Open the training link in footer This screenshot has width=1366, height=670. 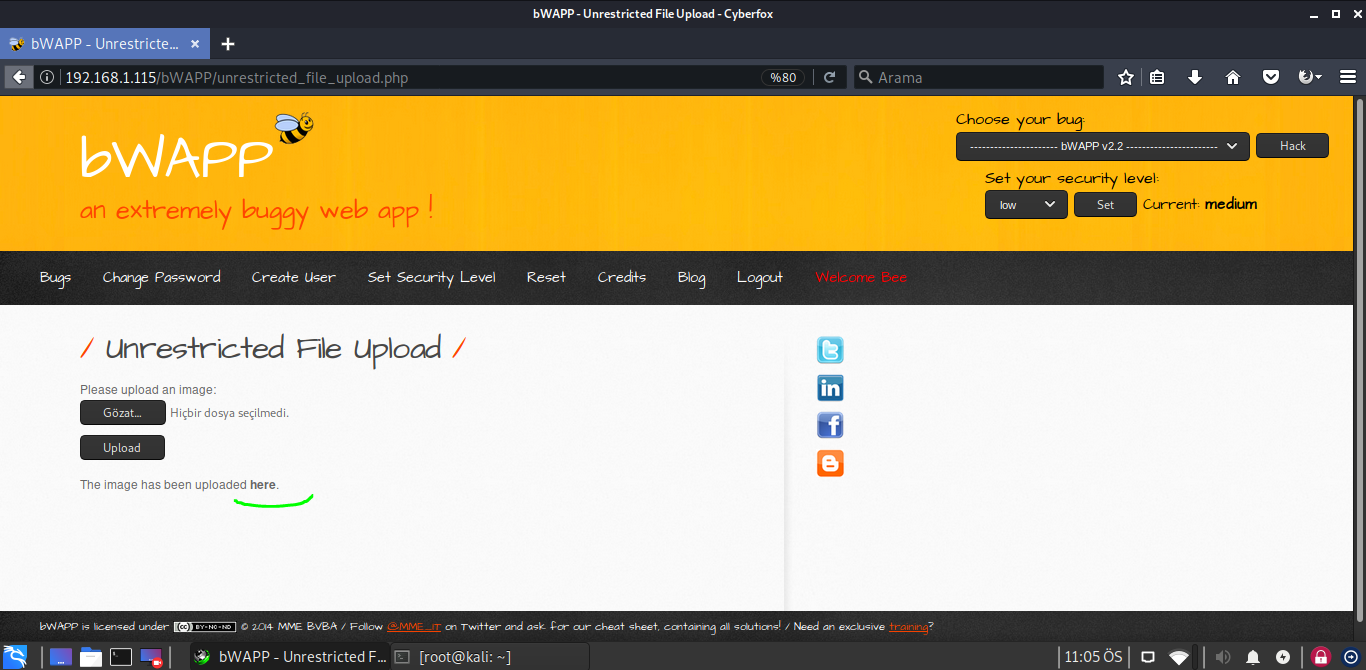908,627
